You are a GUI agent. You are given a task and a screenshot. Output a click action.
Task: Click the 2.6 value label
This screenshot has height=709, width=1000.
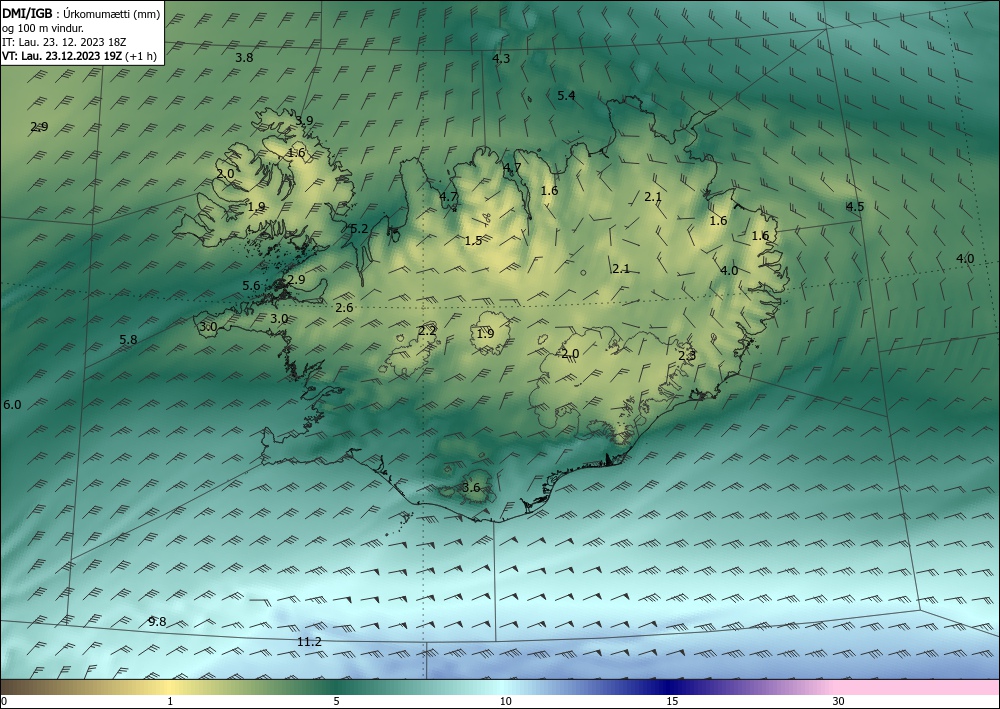point(344,308)
